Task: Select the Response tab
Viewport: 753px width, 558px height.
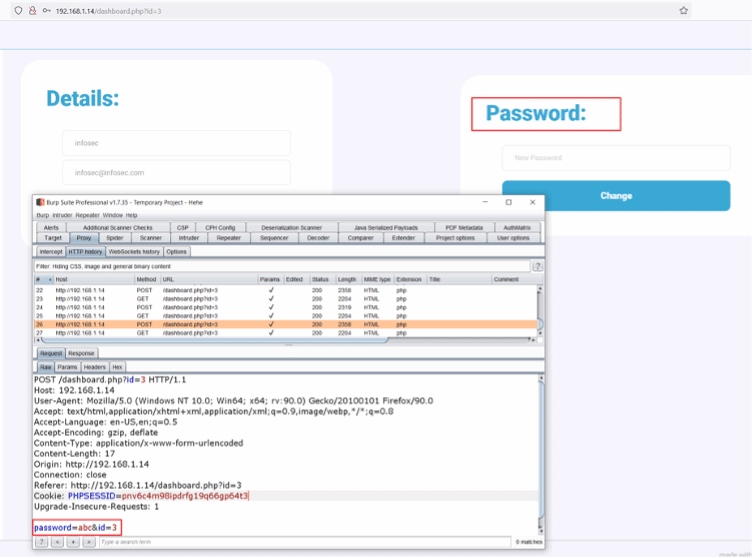Action: (82, 353)
